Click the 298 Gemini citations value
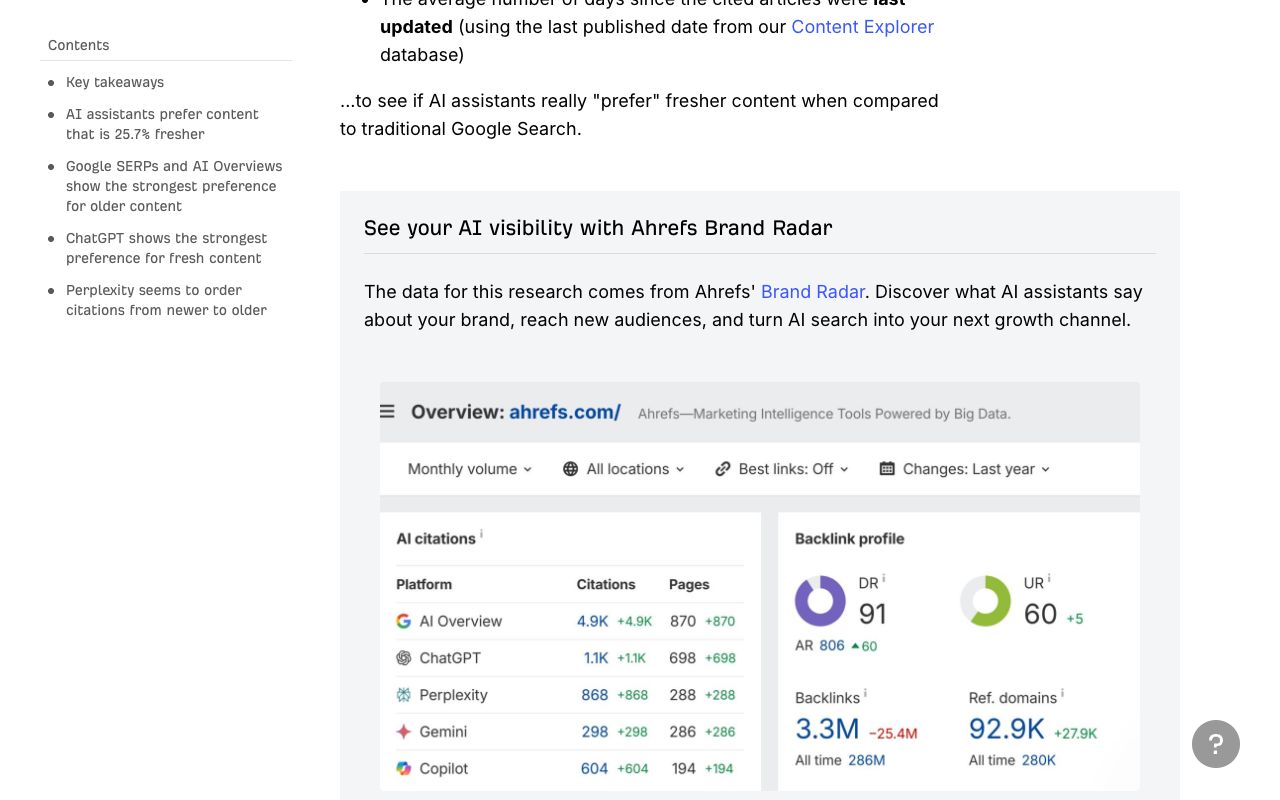Viewport: 1280px width, 800px height. click(595, 732)
